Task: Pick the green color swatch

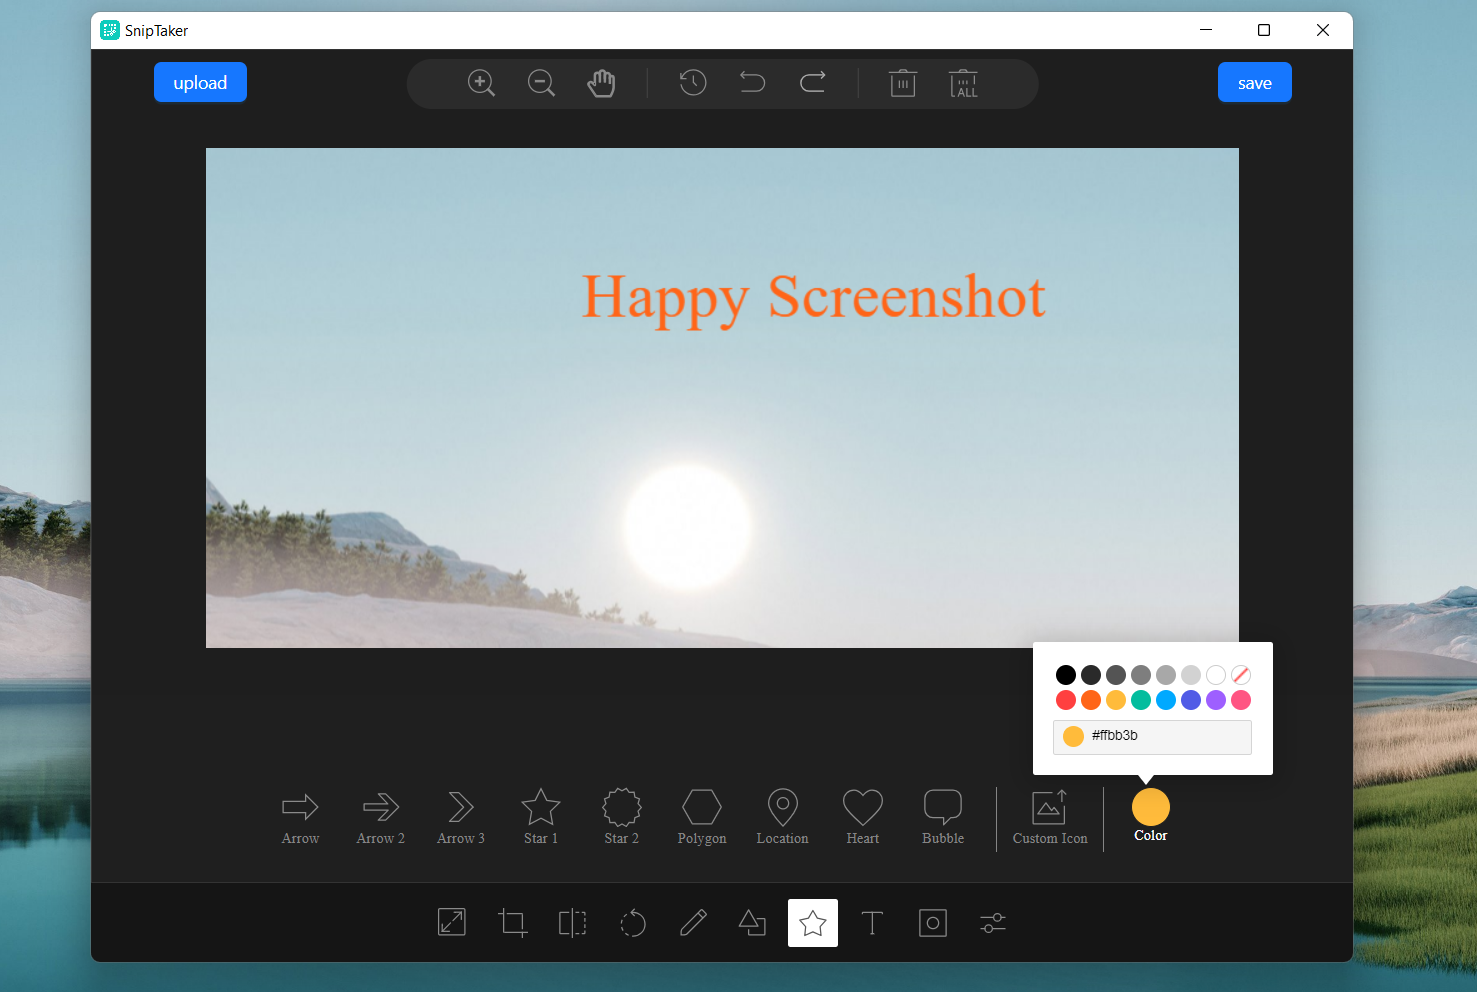Action: 1141,700
